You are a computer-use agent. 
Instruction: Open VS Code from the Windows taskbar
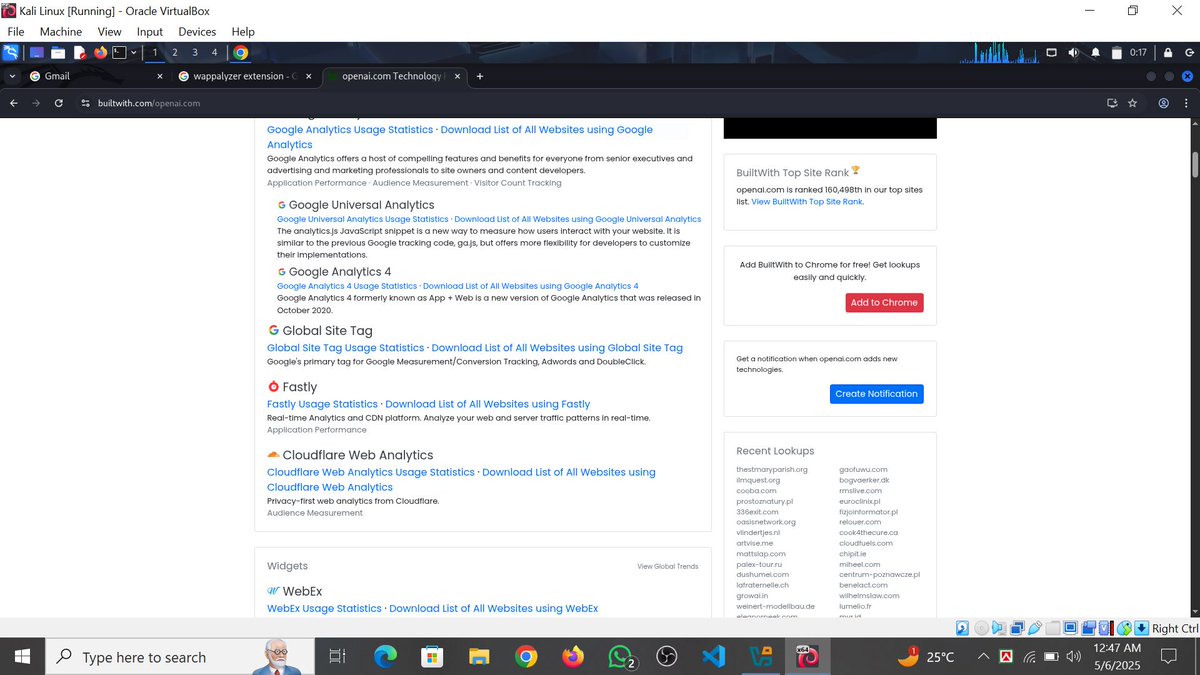[x=713, y=657]
